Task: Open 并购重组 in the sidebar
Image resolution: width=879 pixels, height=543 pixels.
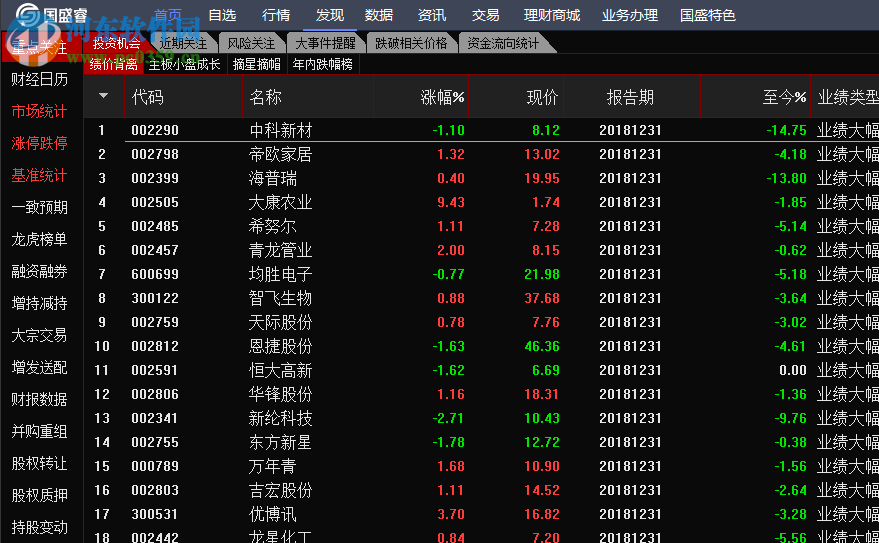Action: pyautogui.click(x=39, y=431)
